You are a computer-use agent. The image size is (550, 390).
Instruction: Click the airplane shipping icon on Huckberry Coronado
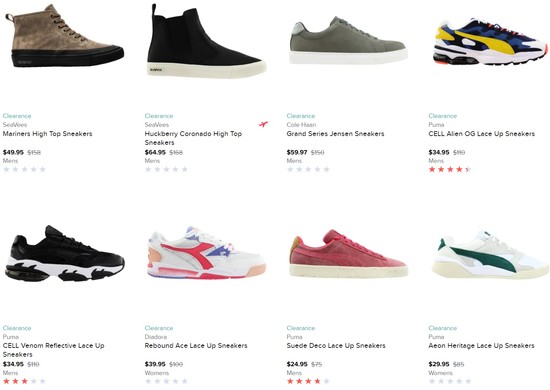point(263,124)
